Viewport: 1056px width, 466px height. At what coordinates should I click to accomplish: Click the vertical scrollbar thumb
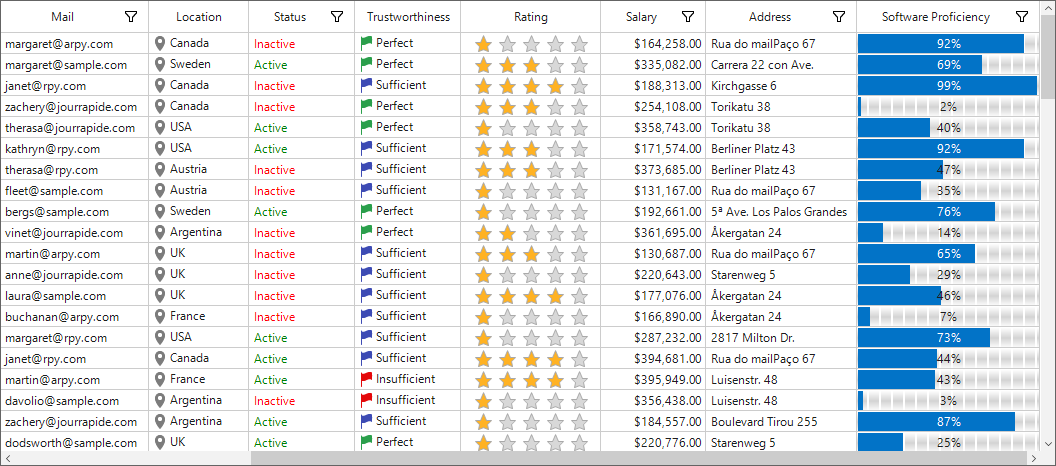(1048, 56)
